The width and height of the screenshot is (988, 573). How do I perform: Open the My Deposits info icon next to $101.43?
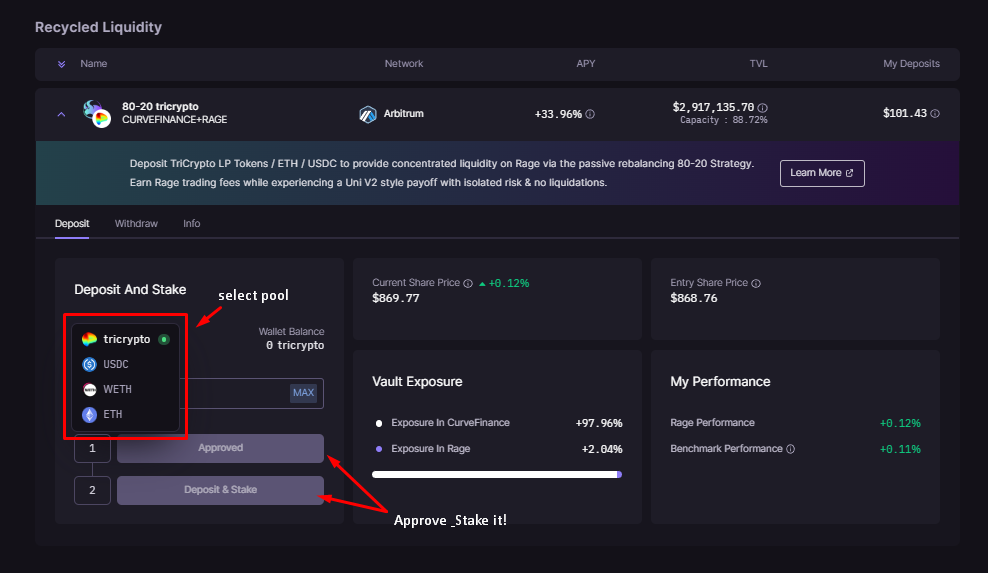click(935, 113)
